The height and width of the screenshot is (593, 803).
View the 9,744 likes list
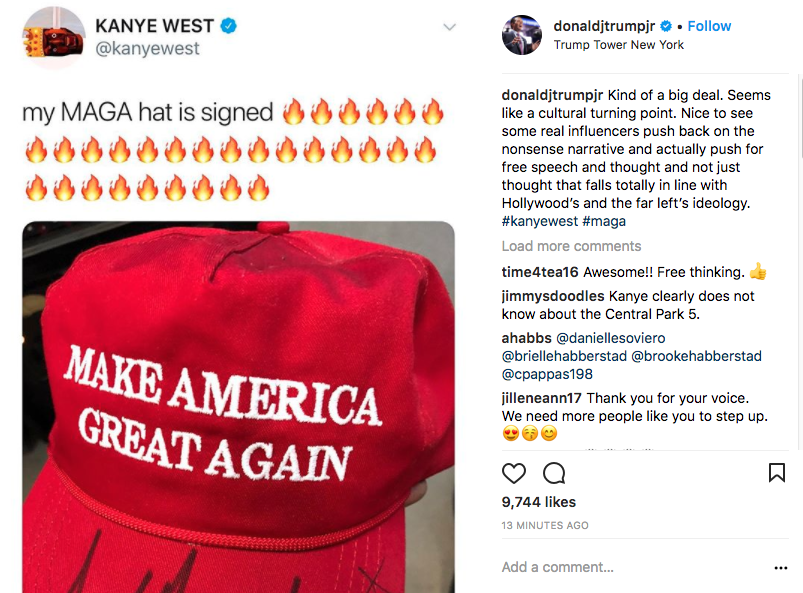click(x=539, y=502)
